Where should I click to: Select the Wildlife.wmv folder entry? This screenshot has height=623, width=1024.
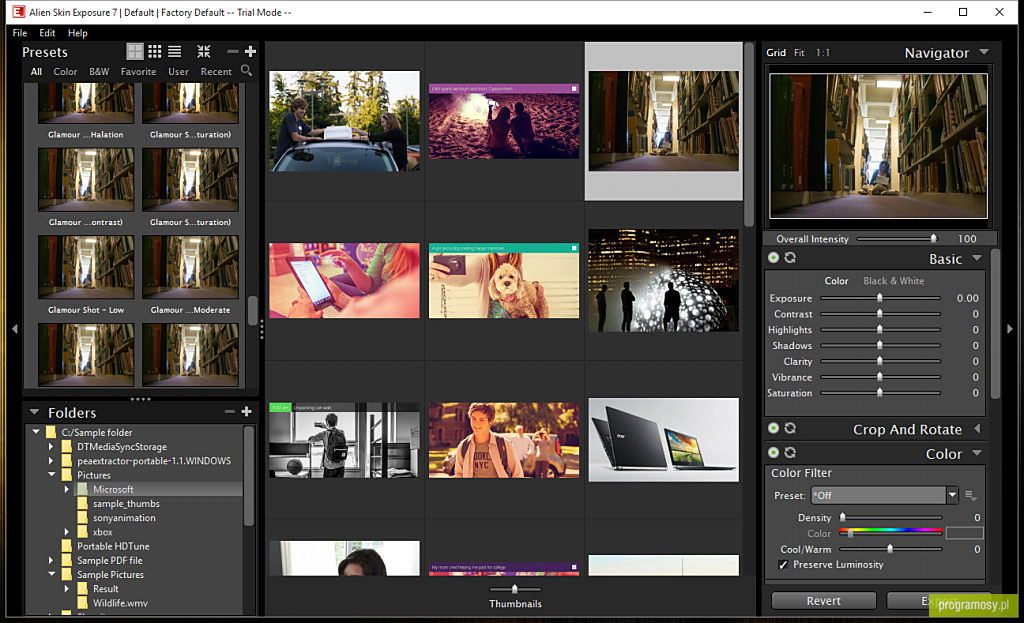coord(120,603)
